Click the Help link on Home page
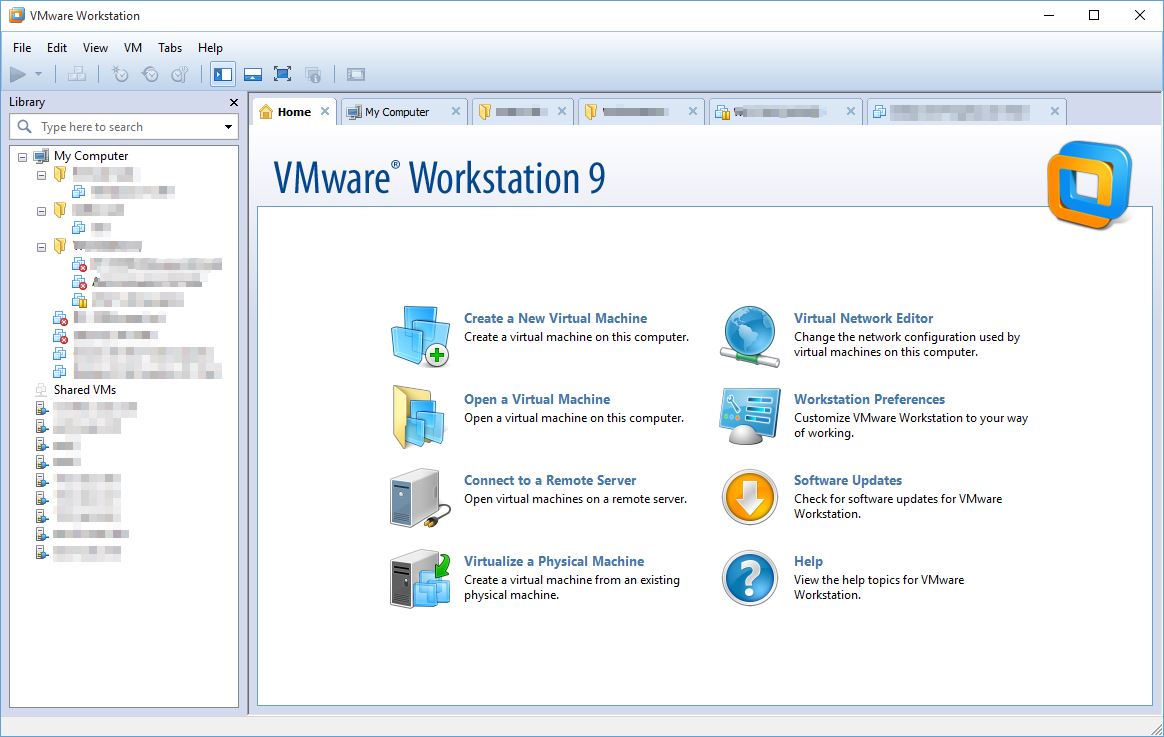 808,561
